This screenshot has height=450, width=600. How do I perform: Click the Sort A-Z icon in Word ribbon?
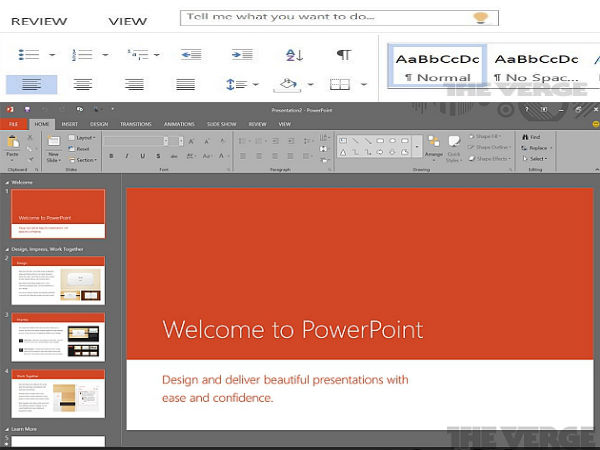294,55
